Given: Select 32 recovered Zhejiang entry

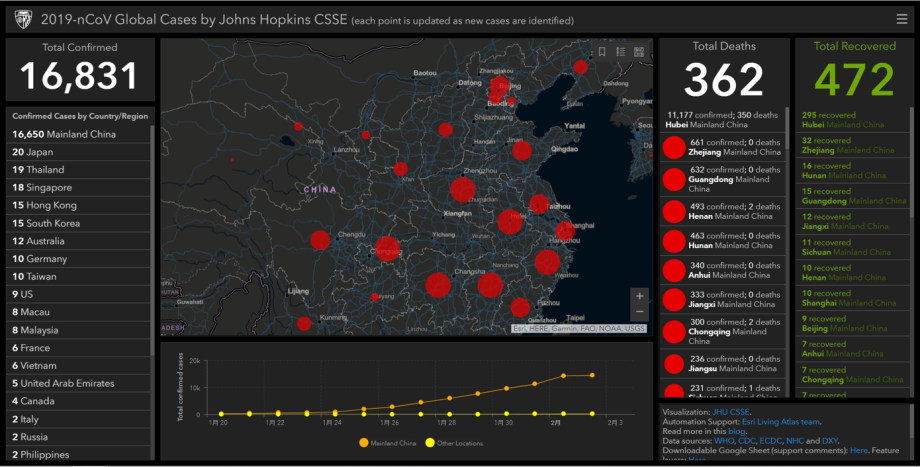Looking at the screenshot, I should tap(853, 145).
